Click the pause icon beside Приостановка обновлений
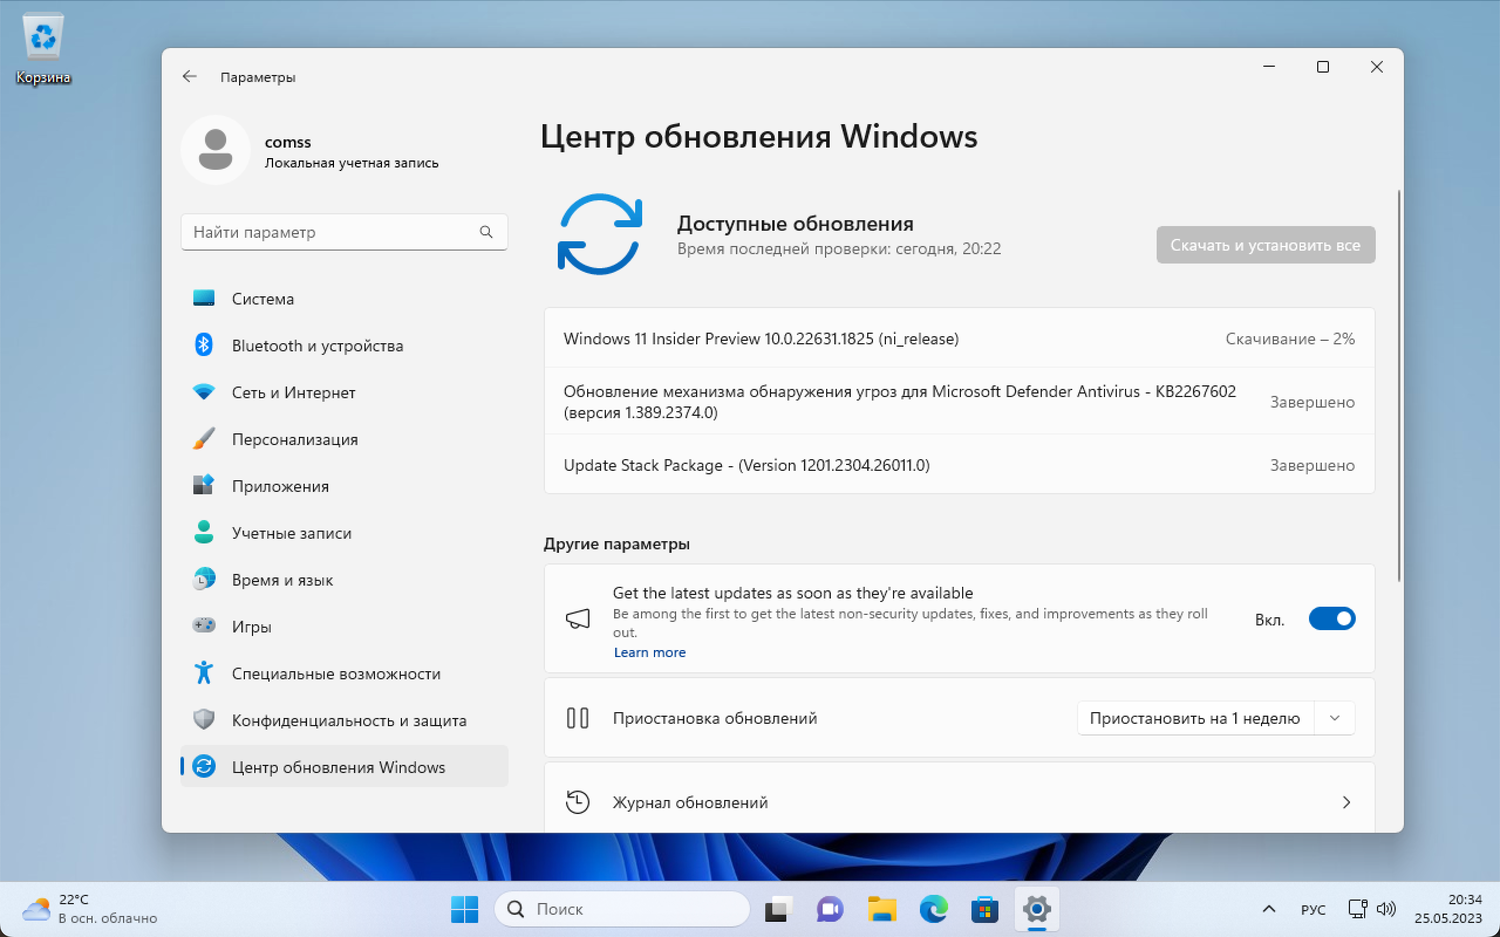This screenshot has height=937, width=1500. coord(578,718)
